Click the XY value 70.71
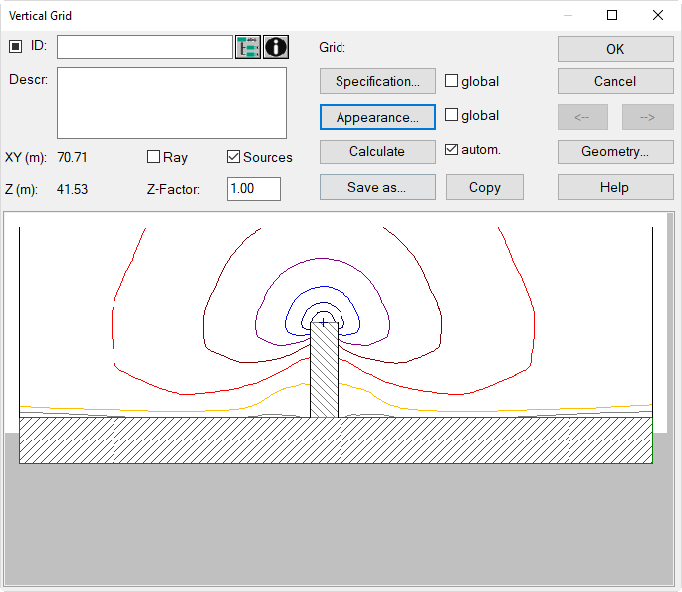This screenshot has width=682, height=592. click(73, 157)
